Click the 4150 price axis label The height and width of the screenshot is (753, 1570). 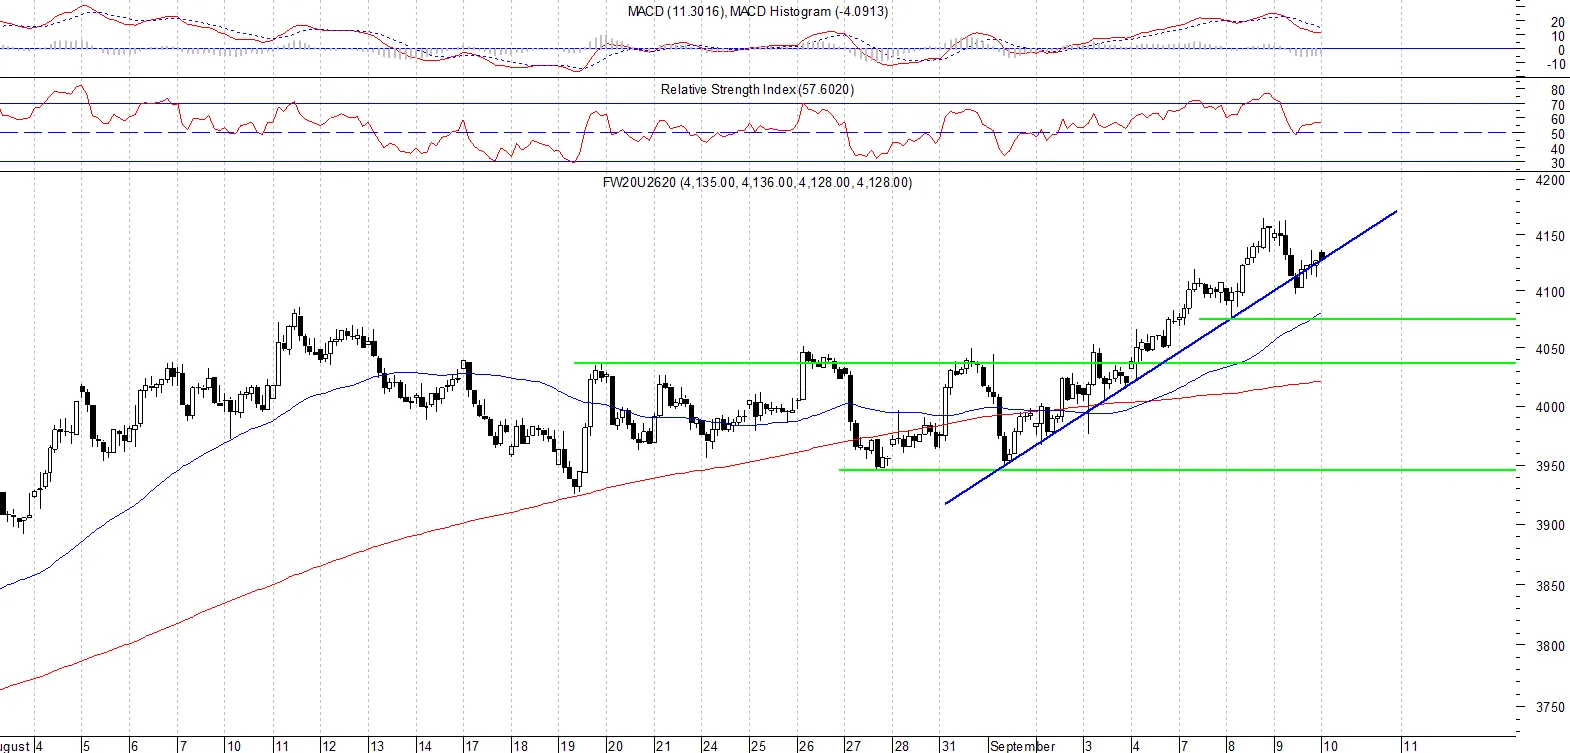pyautogui.click(x=1550, y=237)
